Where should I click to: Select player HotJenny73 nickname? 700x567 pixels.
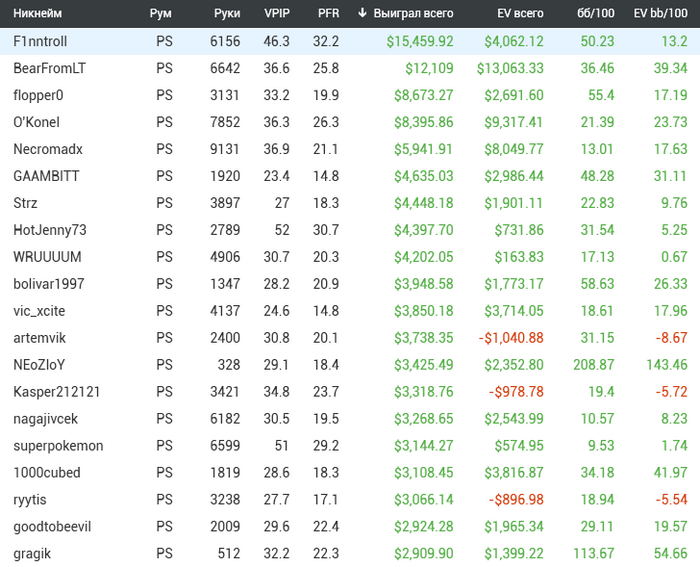(50, 230)
